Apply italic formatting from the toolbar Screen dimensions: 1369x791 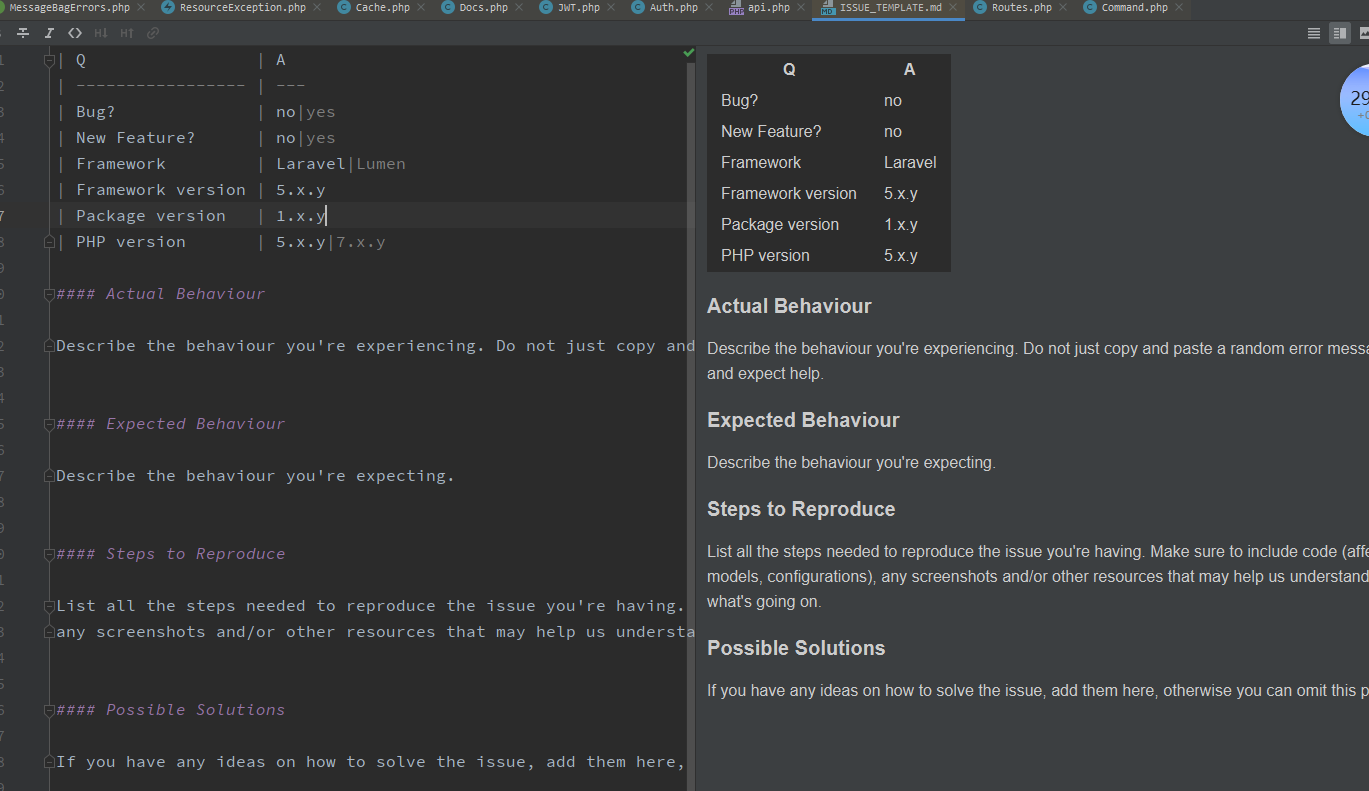(49, 33)
